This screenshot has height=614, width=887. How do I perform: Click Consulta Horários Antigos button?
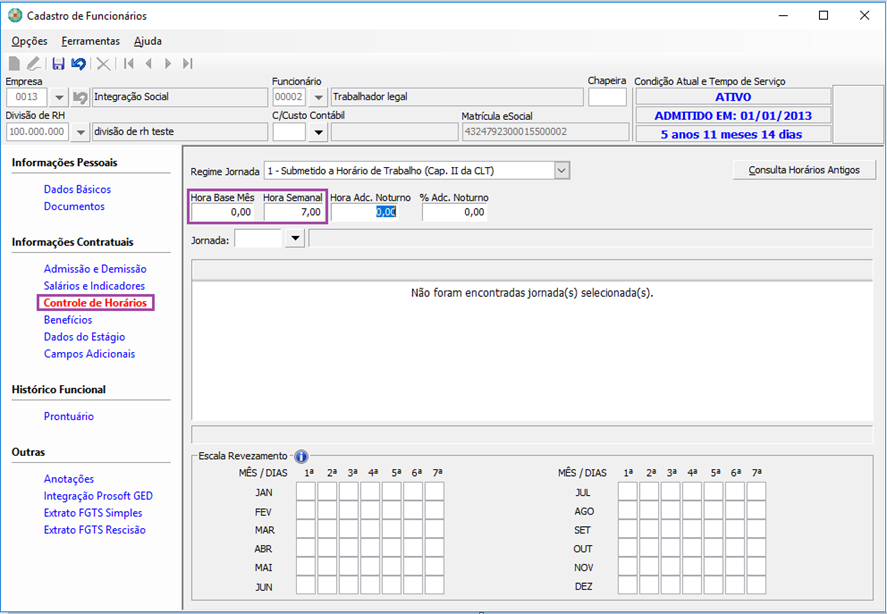(804, 170)
